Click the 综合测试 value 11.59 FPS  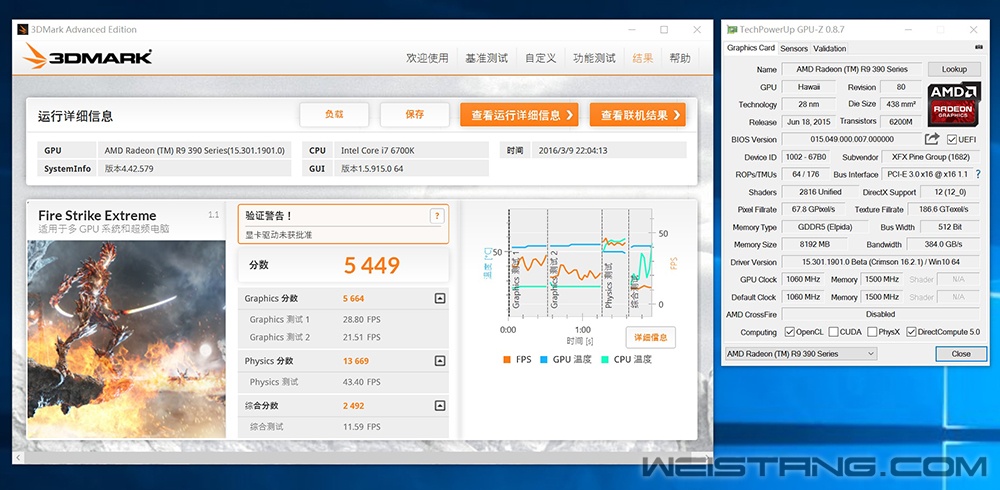coord(362,426)
